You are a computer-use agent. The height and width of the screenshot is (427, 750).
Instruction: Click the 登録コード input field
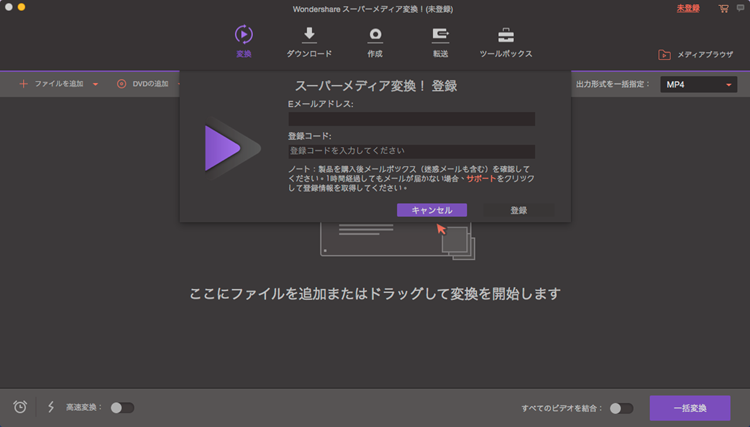411,151
